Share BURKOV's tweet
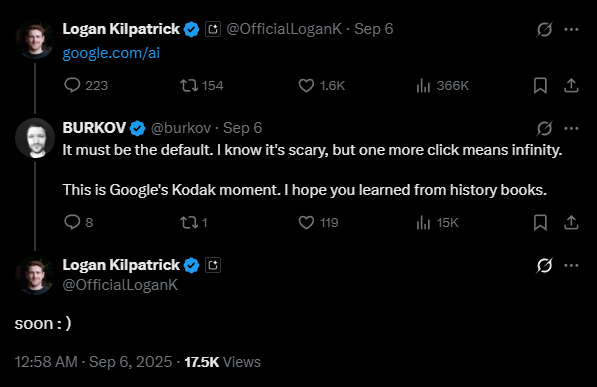 (x=571, y=222)
